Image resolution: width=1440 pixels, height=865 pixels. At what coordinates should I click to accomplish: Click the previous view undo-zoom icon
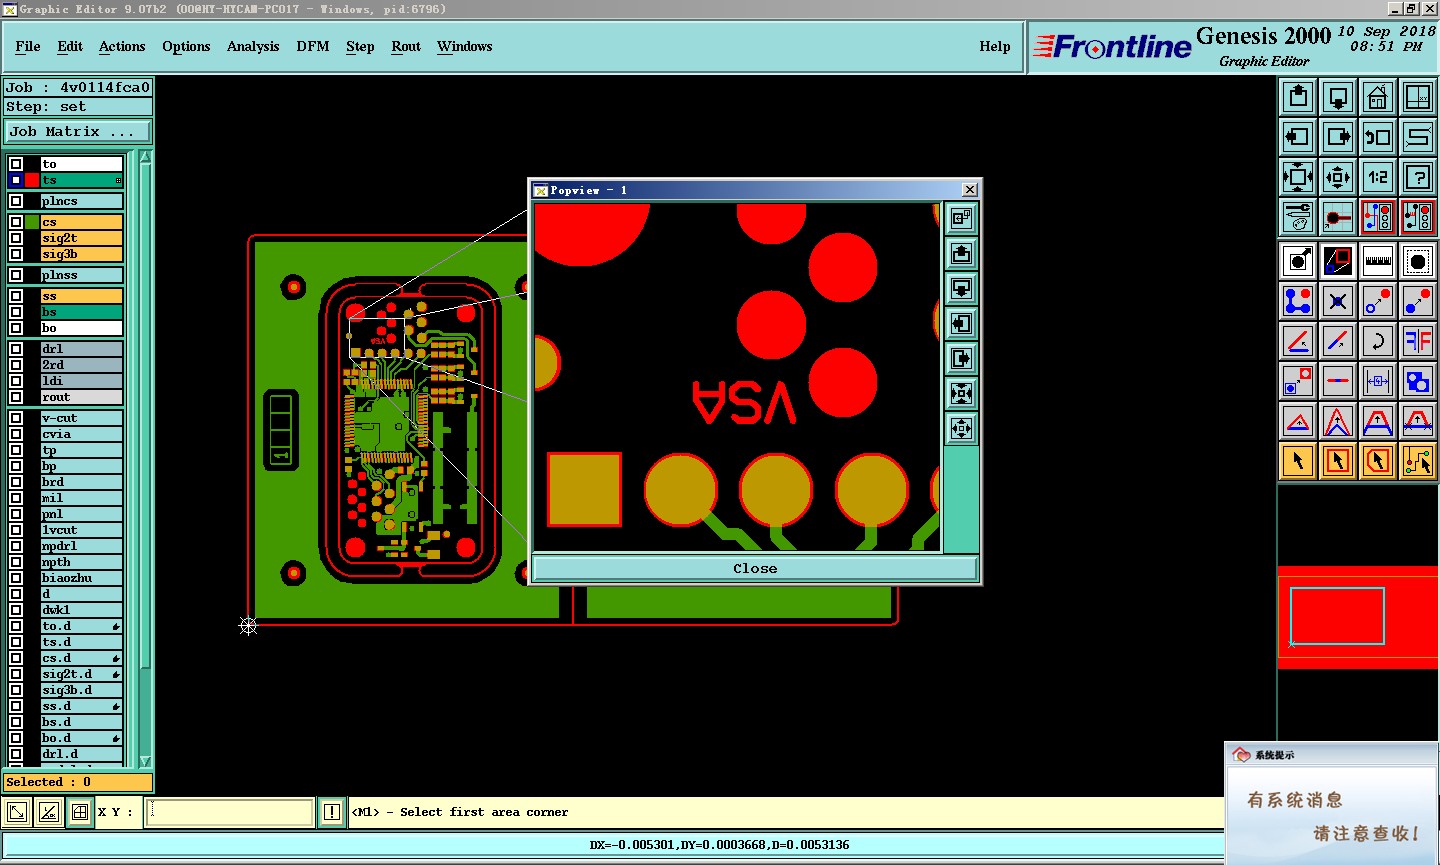(x=1378, y=137)
